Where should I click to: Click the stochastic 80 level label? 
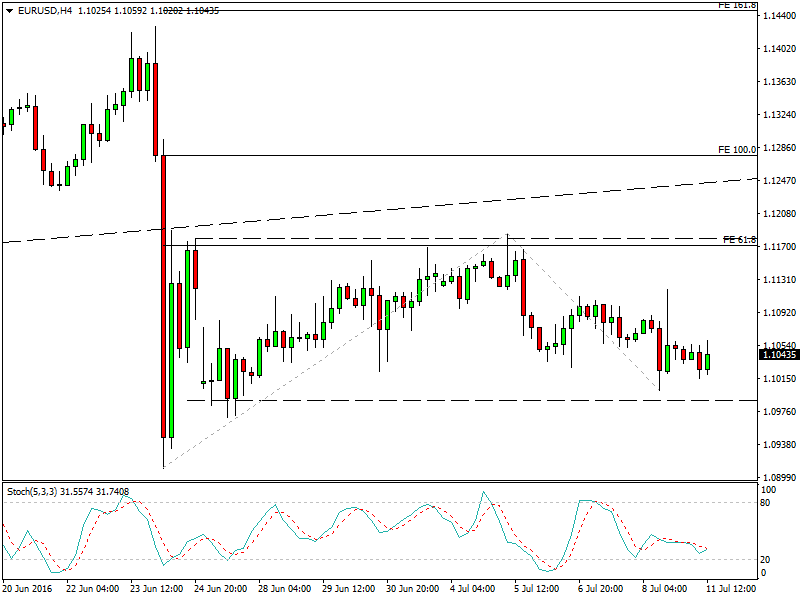coord(765,503)
